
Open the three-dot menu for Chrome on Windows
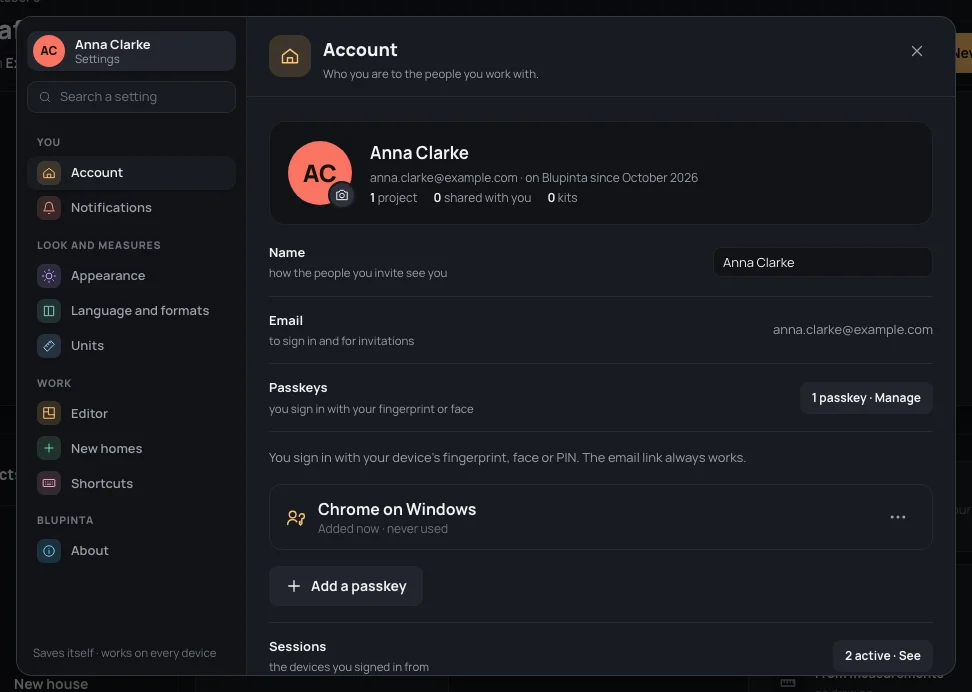point(898,517)
